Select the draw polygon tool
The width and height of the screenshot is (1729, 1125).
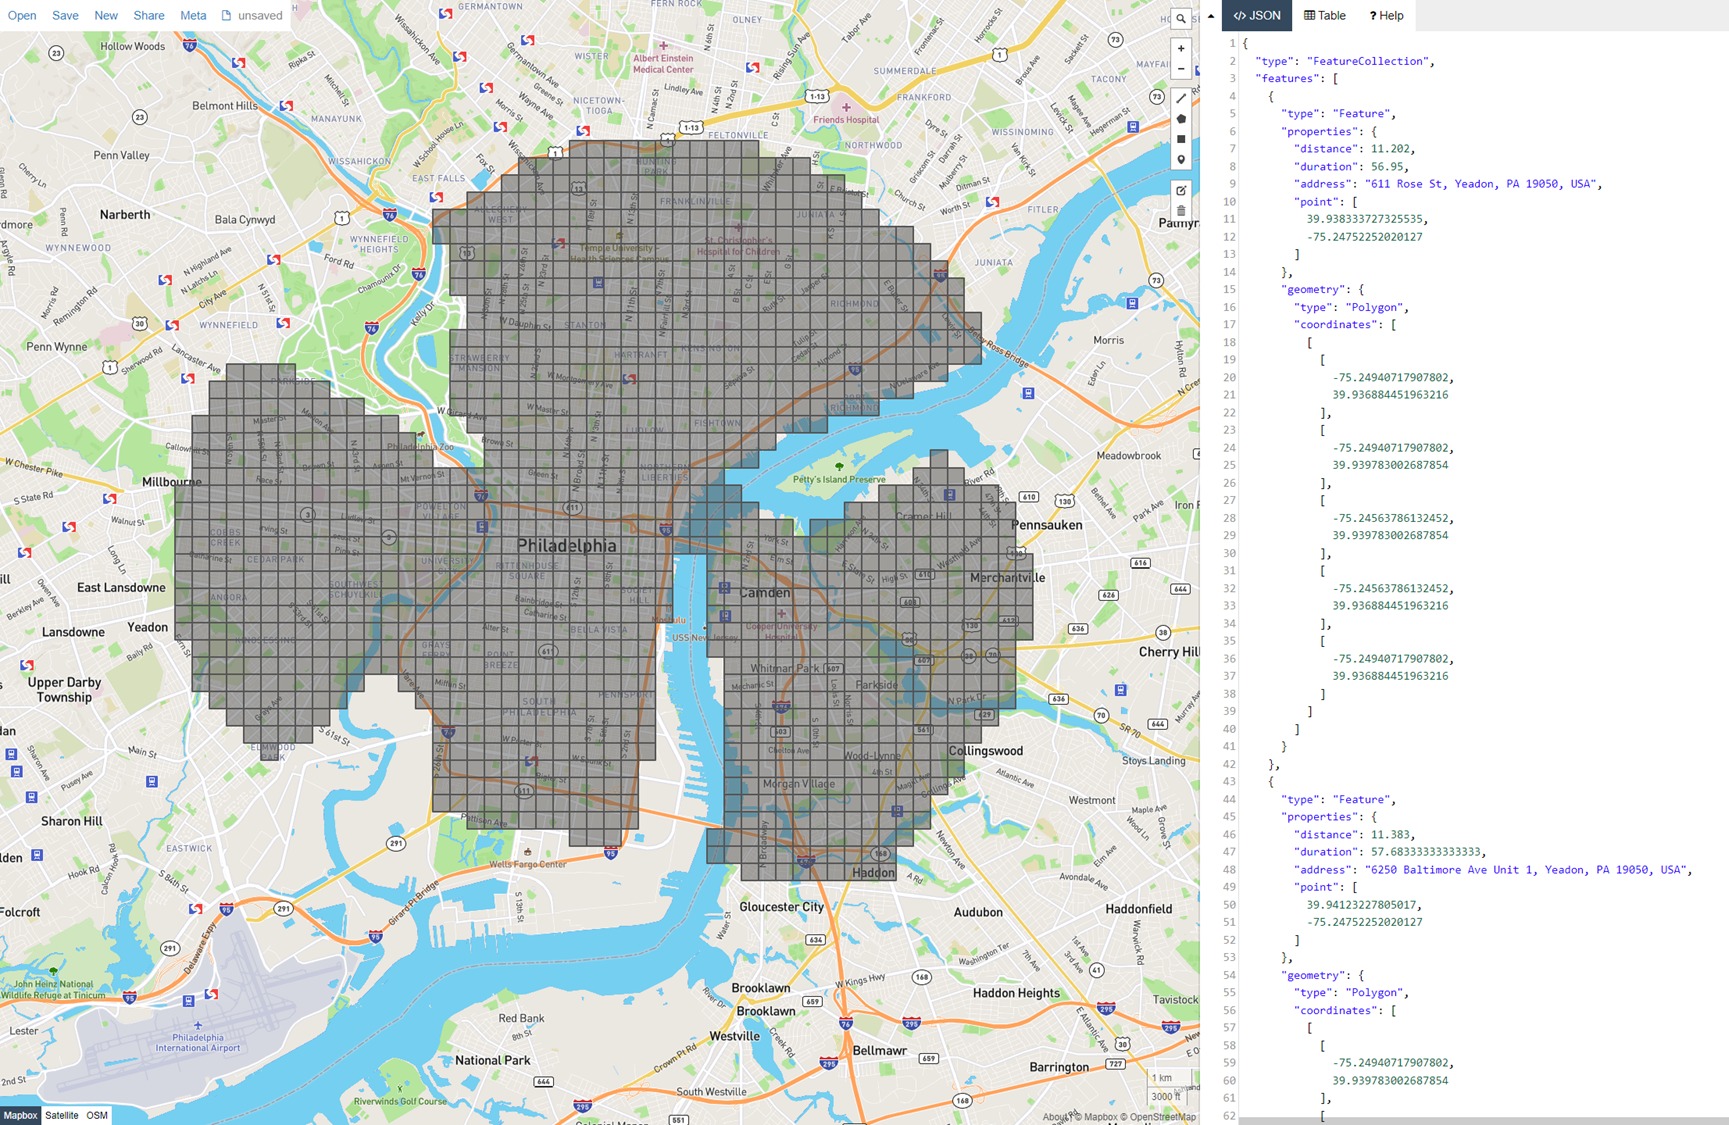pyautogui.click(x=1181, y=119)
